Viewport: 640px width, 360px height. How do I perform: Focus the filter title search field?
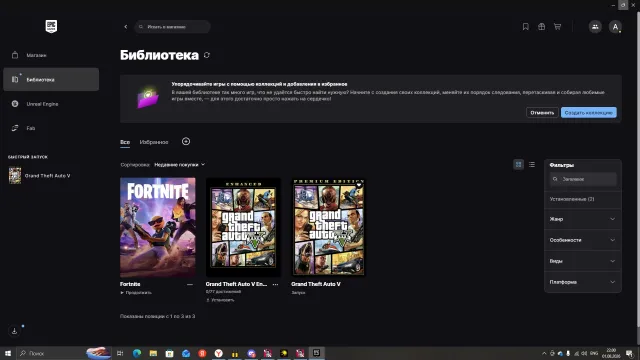pyautogui.click(x=583, y=179)
